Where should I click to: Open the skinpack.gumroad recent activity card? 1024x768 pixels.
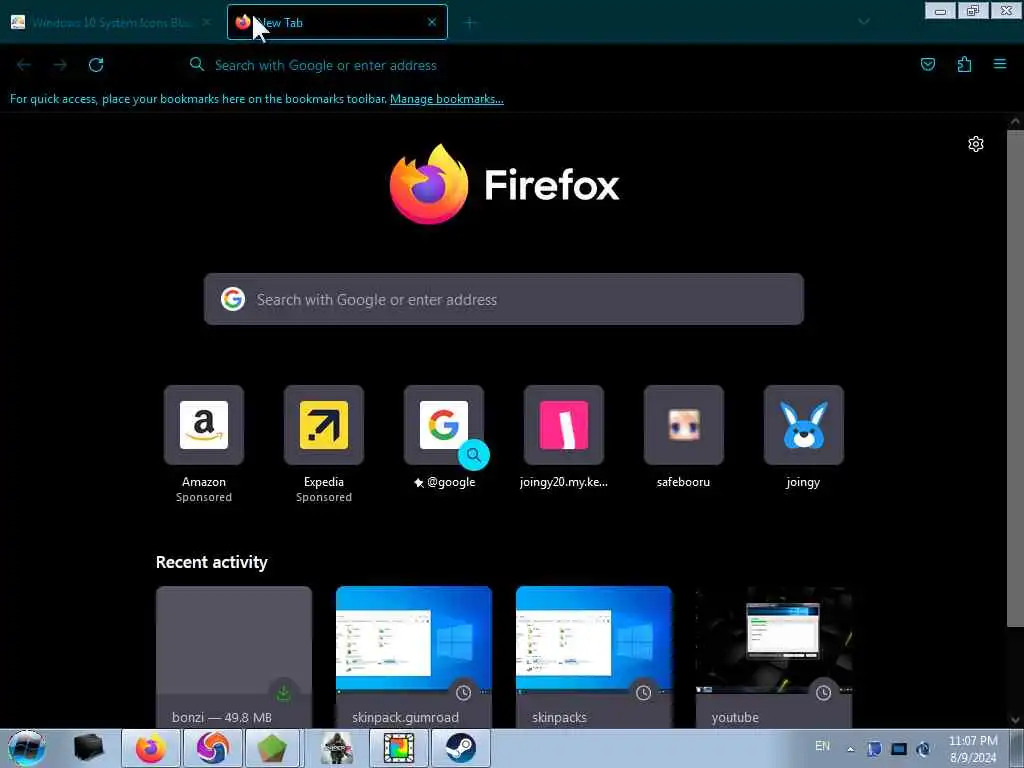pyautogui.click(x=414, y=656)
